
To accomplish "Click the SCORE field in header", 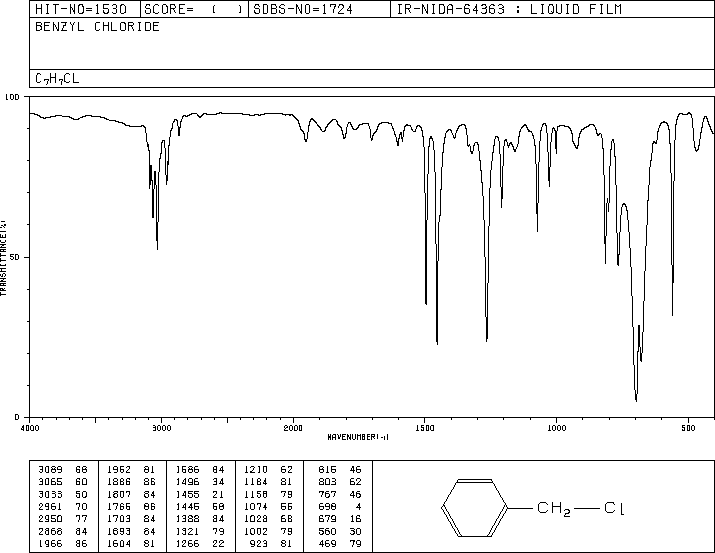I will click(x=193, y=9).
